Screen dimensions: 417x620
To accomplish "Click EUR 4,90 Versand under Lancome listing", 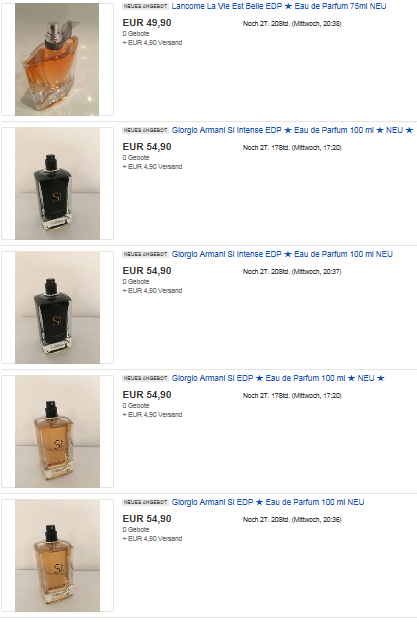I will pos(152,43).
